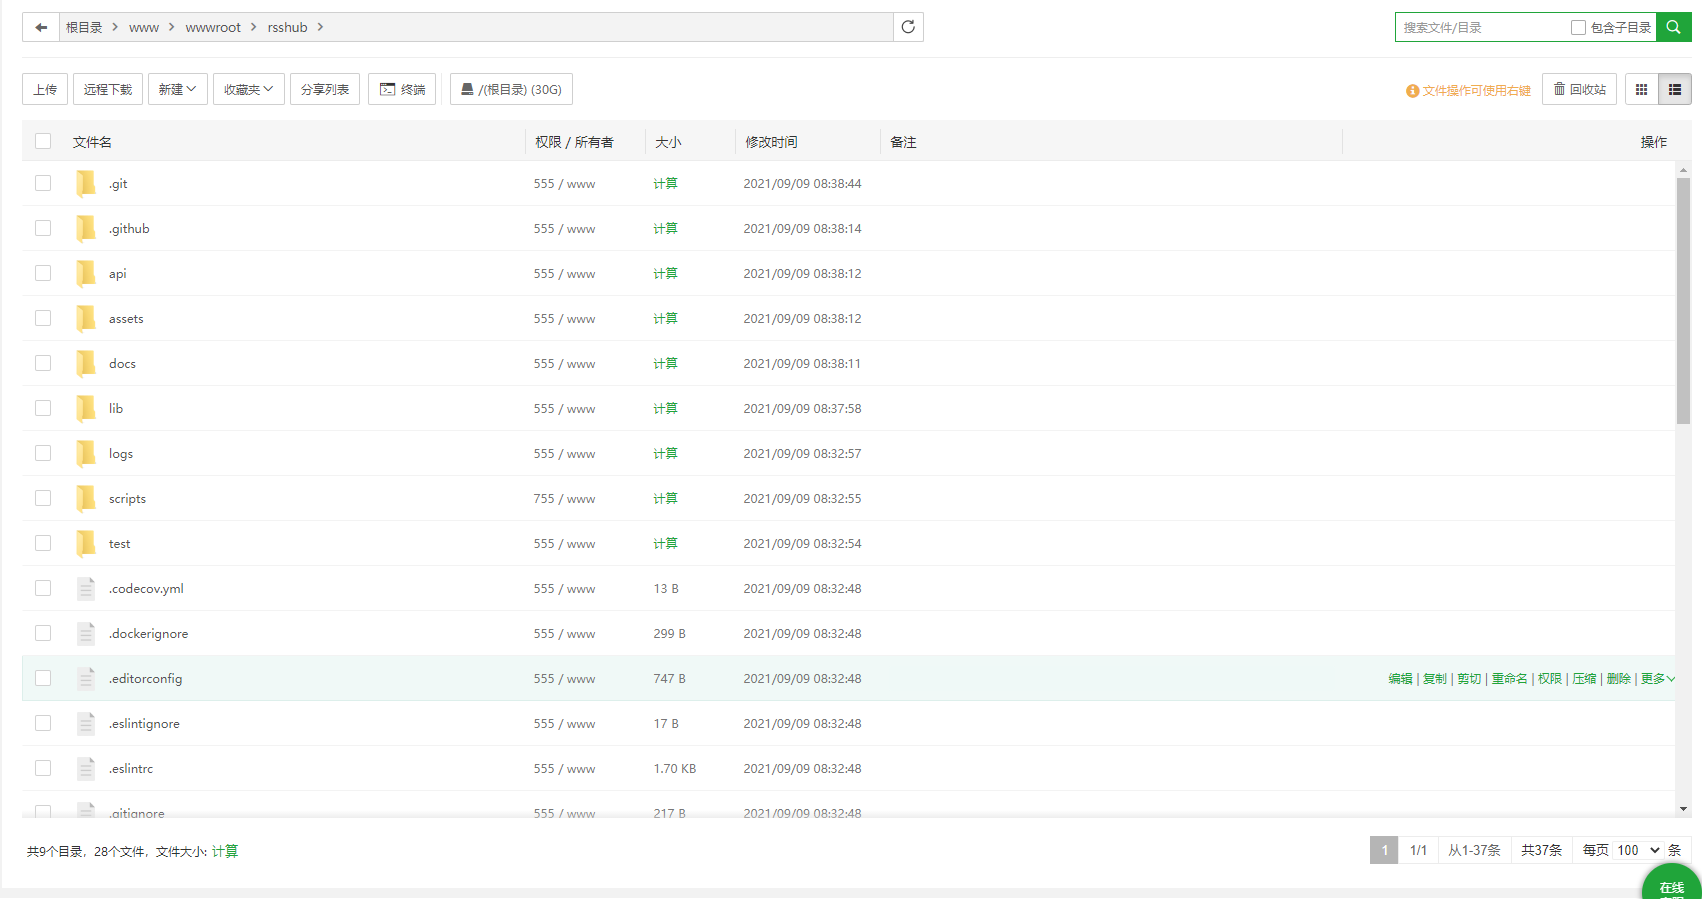This screenshot has height=899, width=1702.
Task: Open the recycle bin (回收站)
Action: (1579, 89)
